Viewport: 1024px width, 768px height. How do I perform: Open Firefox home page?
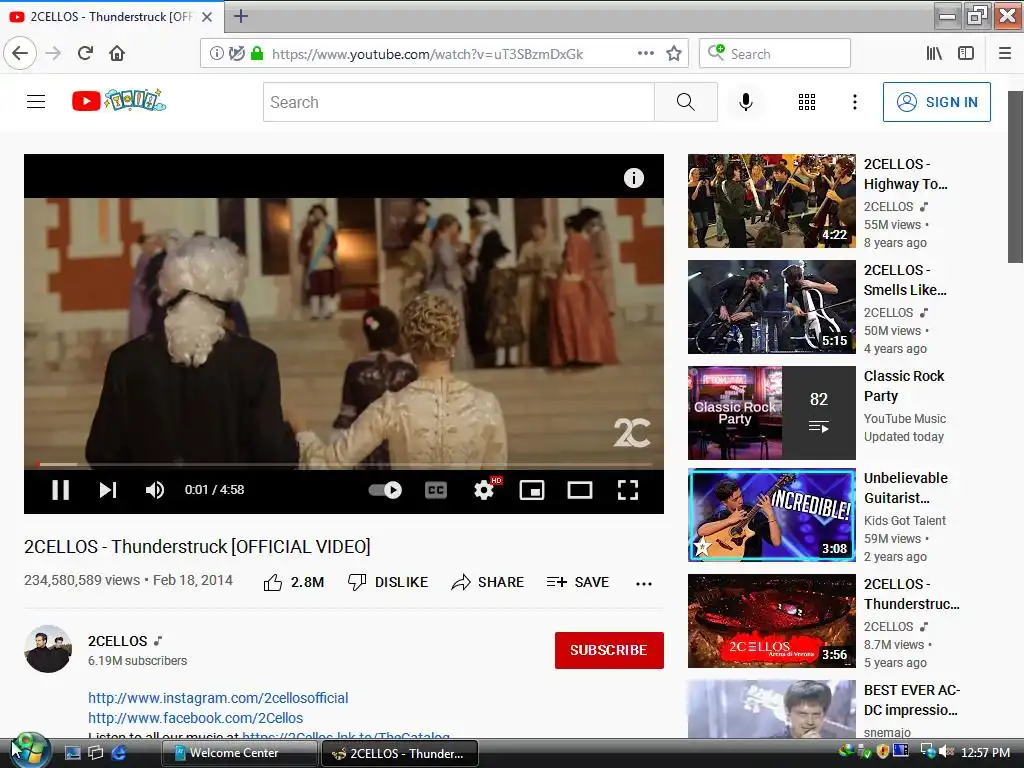click(x=117, y=53)
